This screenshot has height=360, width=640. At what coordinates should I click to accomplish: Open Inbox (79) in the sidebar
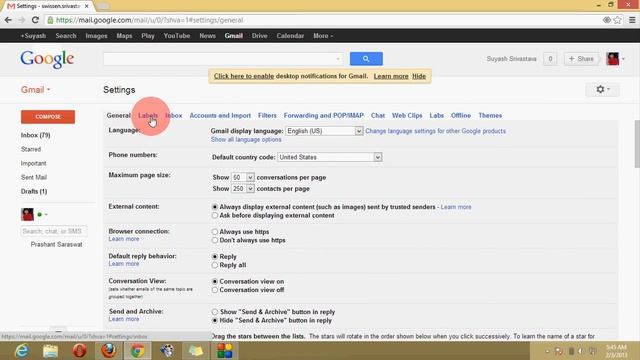pos(36,135)
